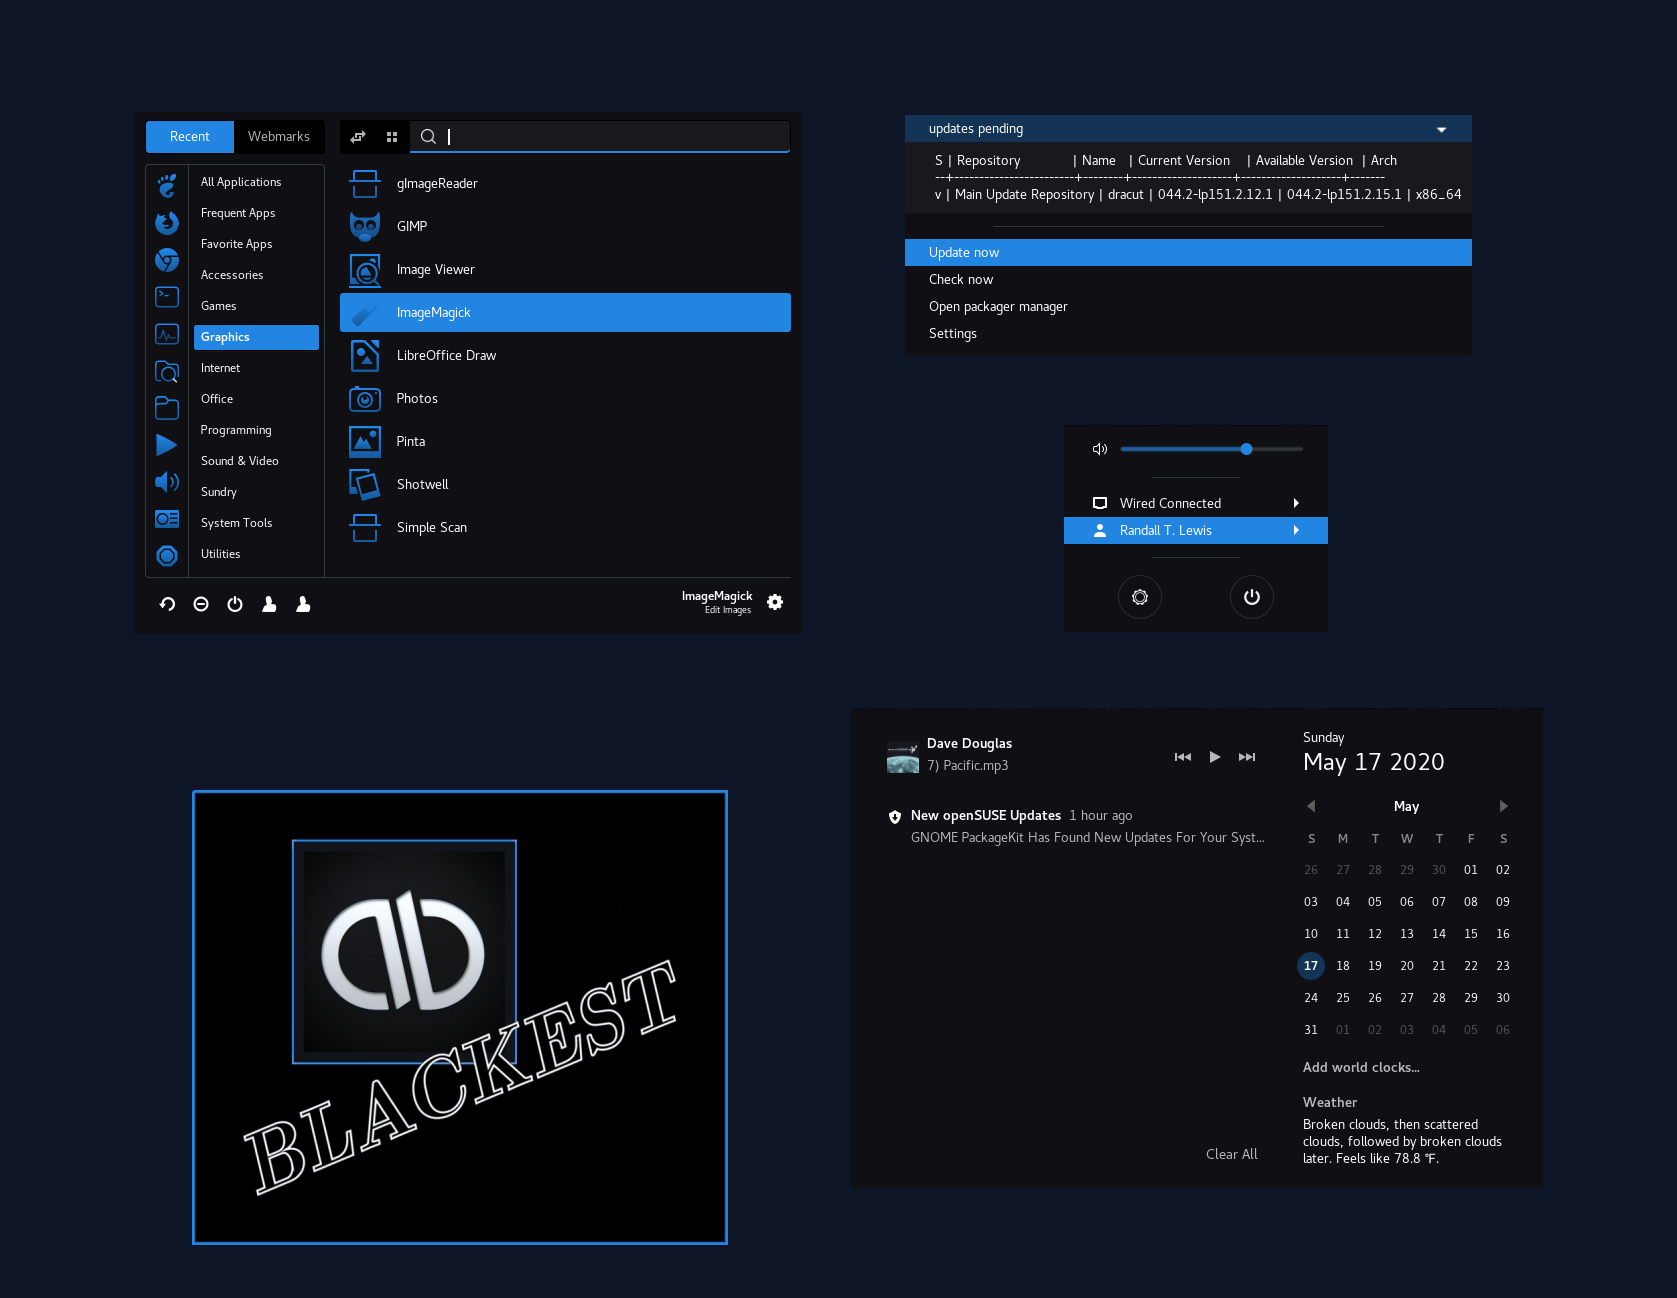Click the hexagon settings sidebar icon
The image size is (1677, 1298).
167,556
